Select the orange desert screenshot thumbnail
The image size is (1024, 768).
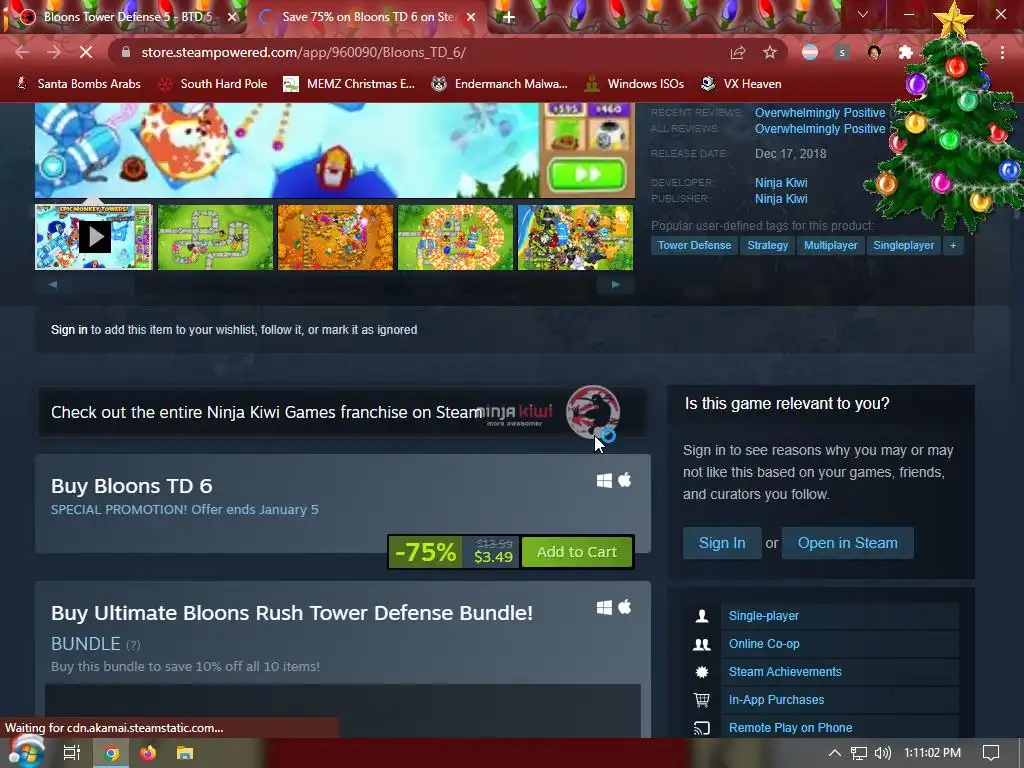coord(336,237)
